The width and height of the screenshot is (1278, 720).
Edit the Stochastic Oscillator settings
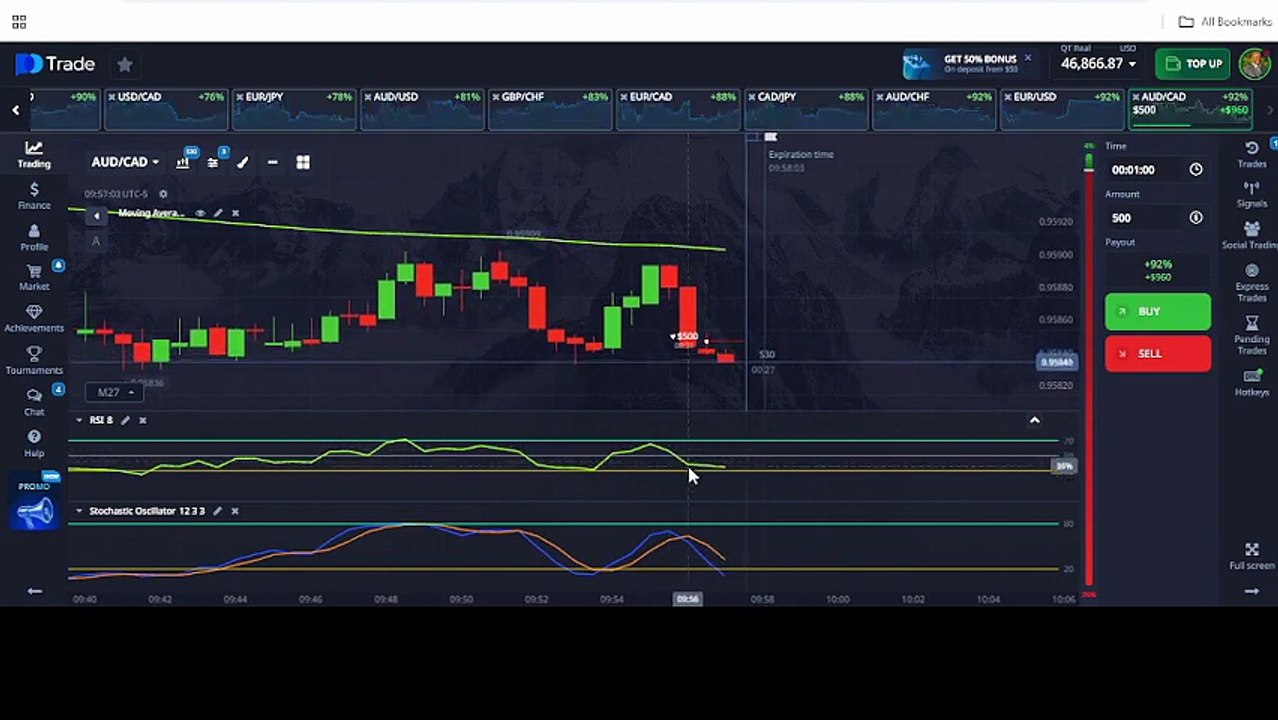point(217,511)
